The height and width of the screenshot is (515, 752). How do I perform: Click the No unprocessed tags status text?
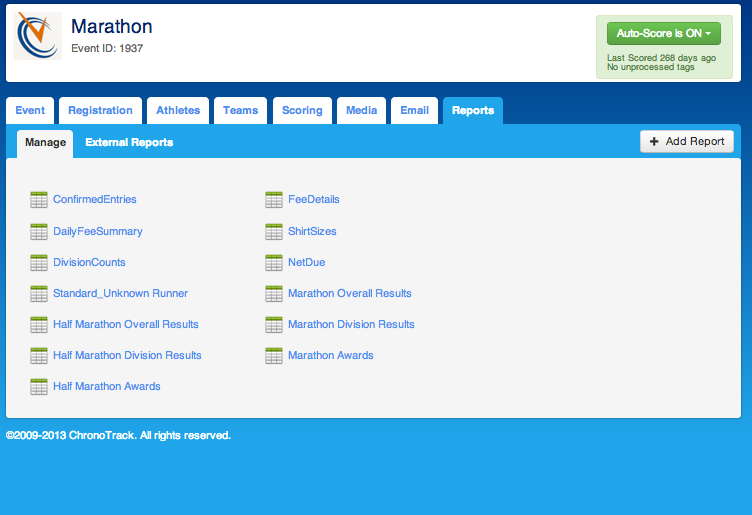click(651, 67)
